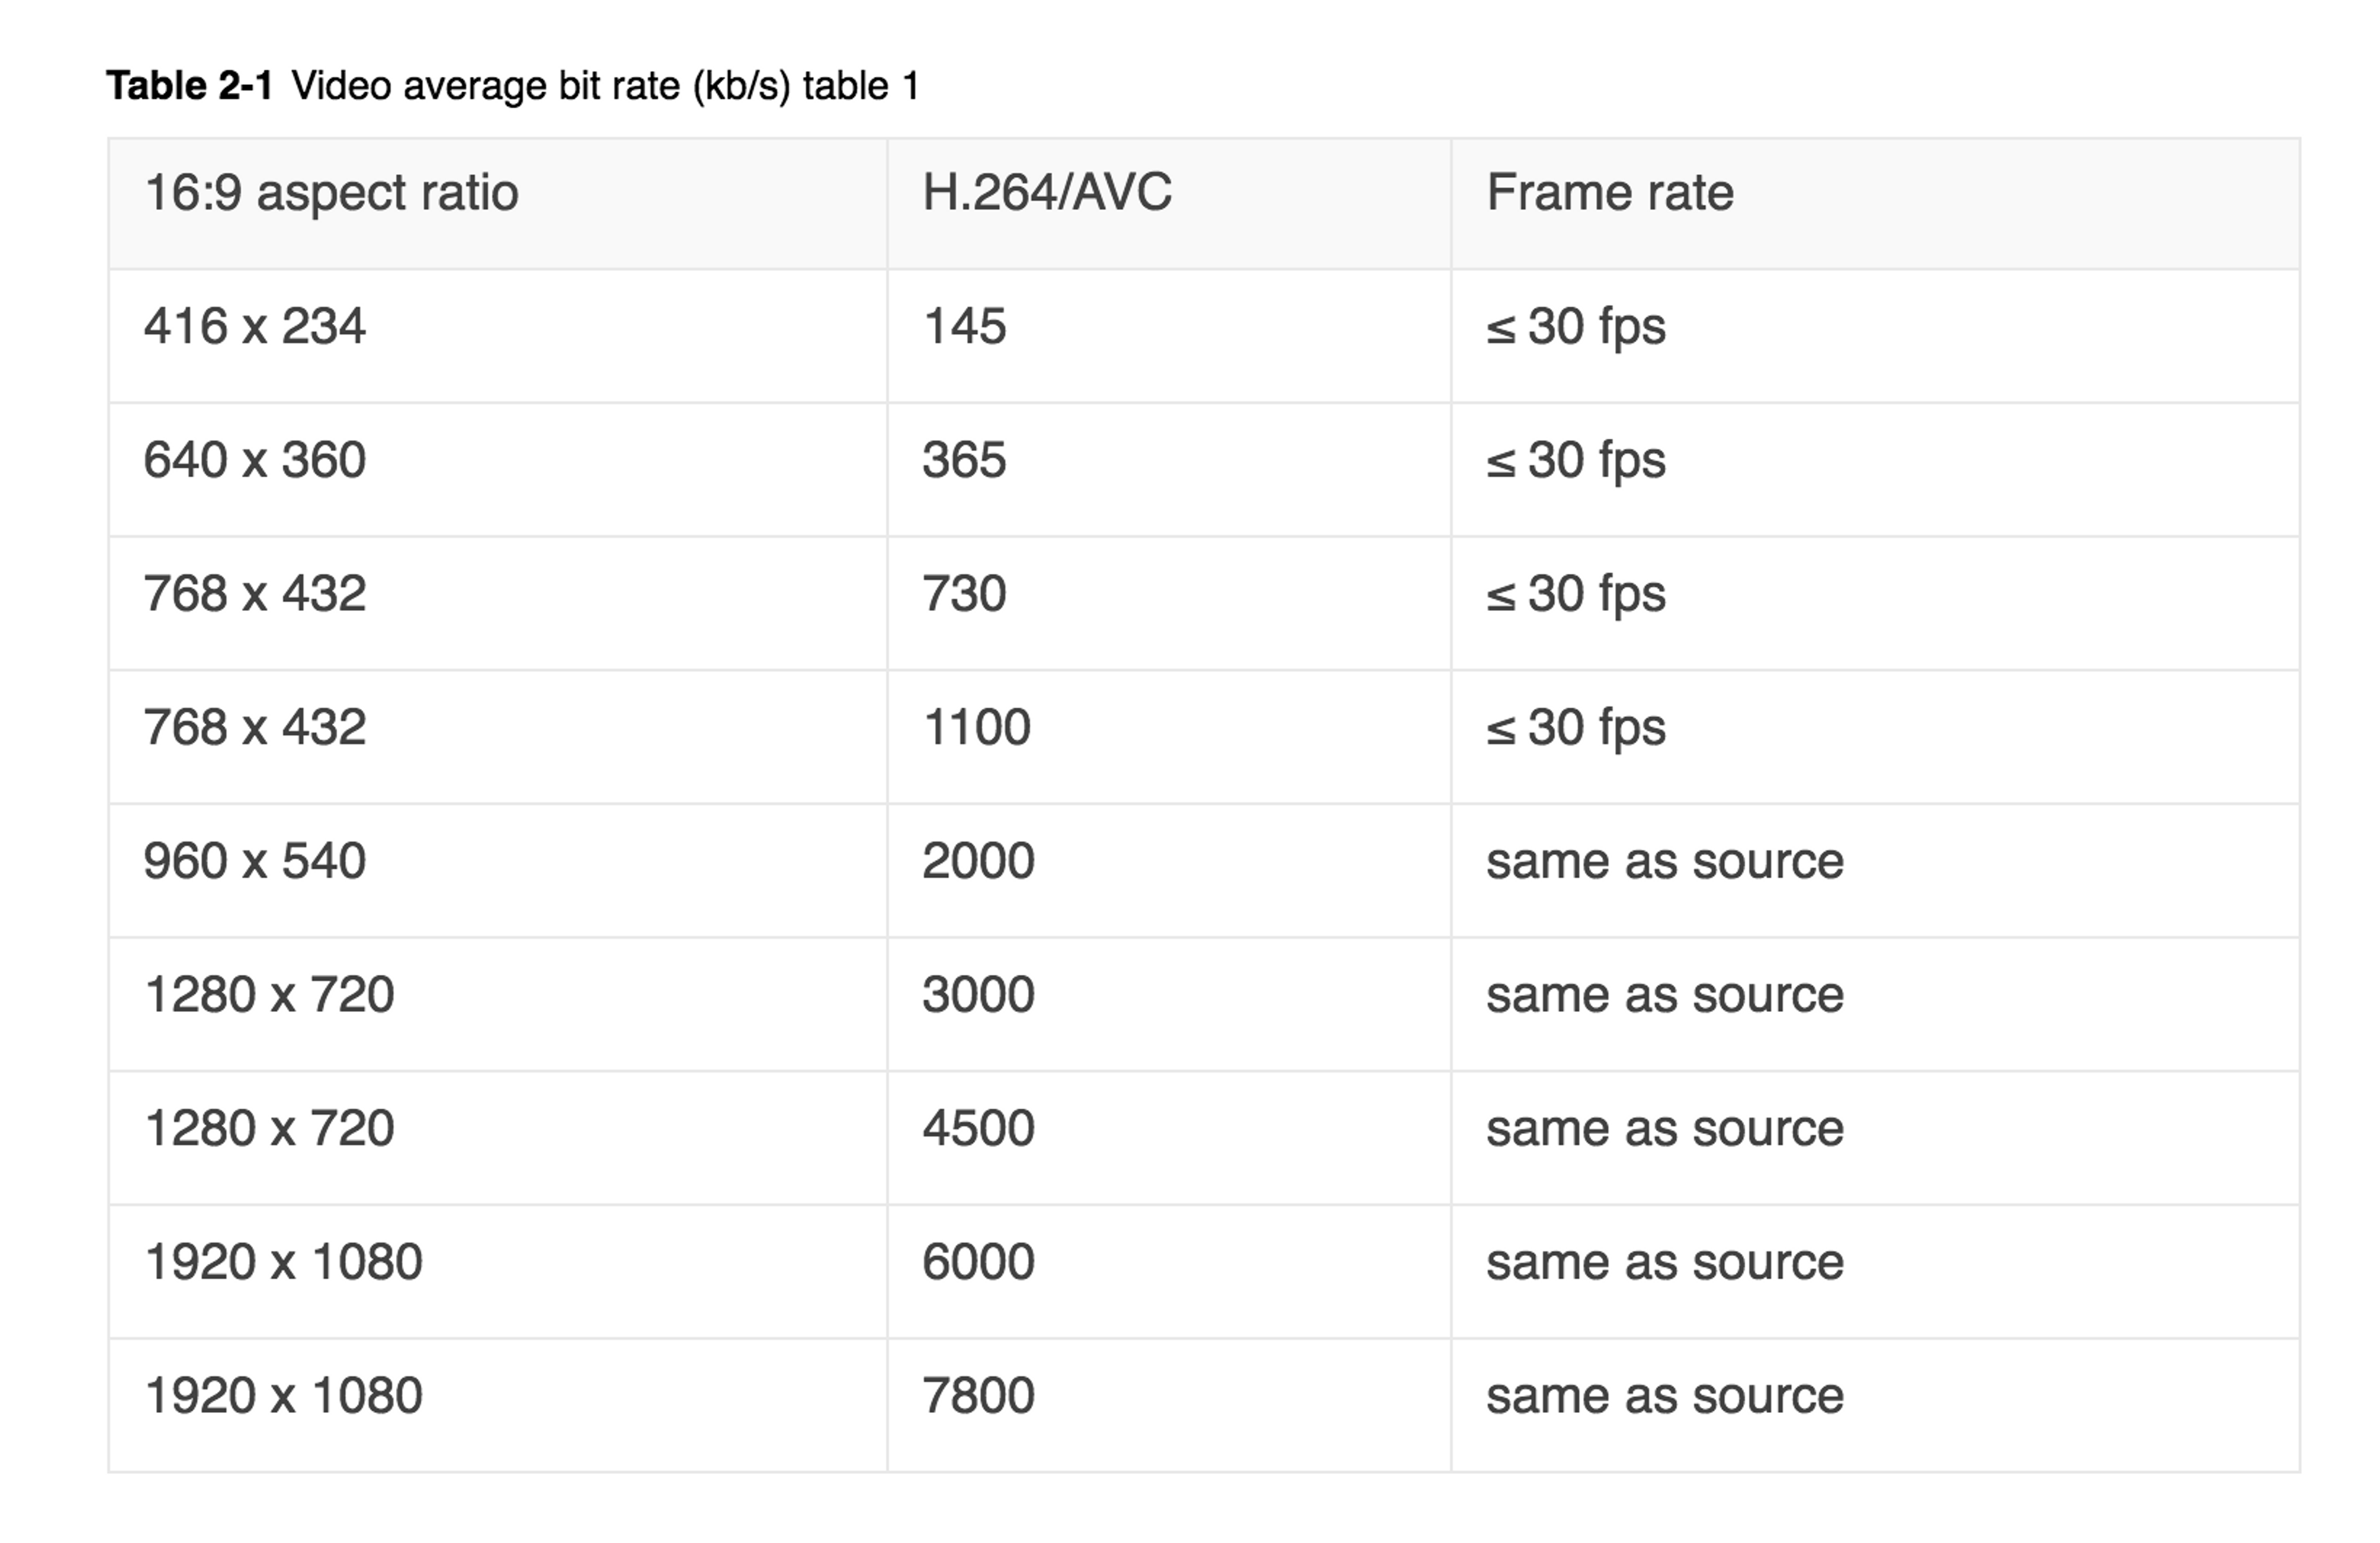Click the Frame rate column header

click(x=1610, y=192)
